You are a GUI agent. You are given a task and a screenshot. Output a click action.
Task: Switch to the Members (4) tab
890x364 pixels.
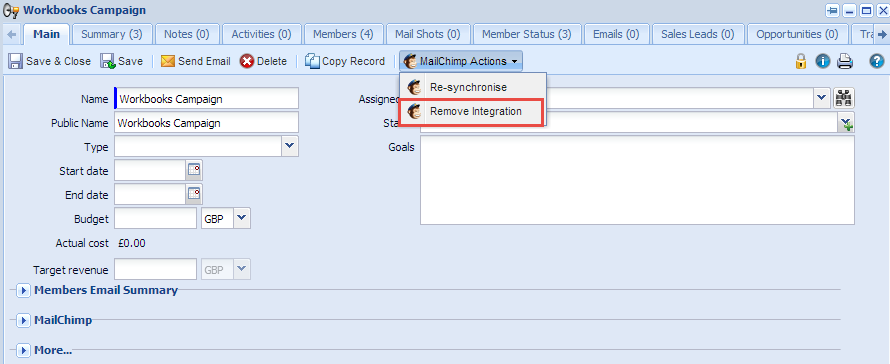343,34
